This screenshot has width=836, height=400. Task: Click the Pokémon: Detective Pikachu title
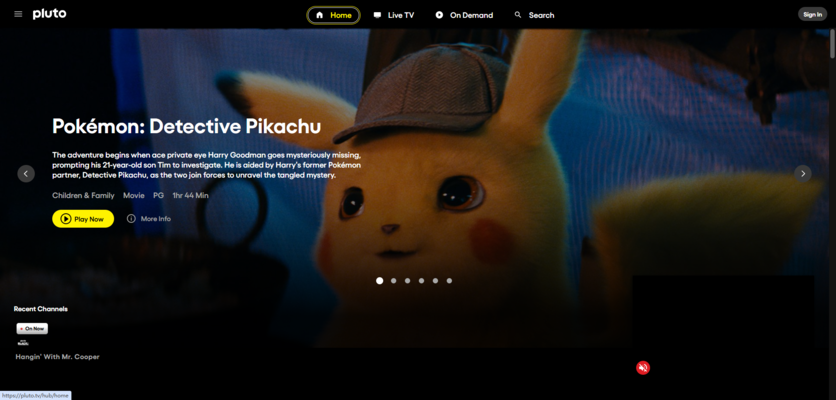tap(187, 126)
